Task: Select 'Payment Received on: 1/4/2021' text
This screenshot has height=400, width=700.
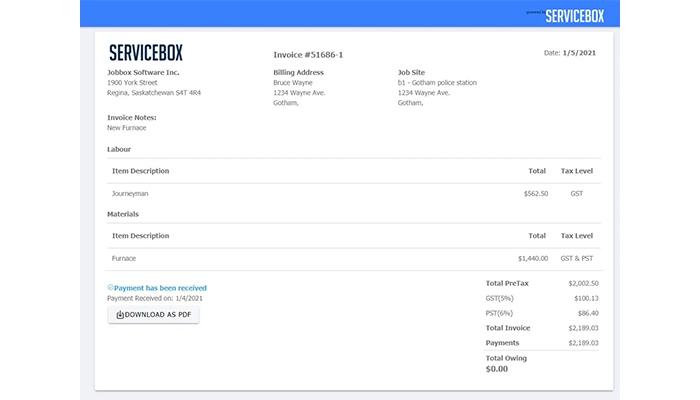Action: (x=154, y=298)
